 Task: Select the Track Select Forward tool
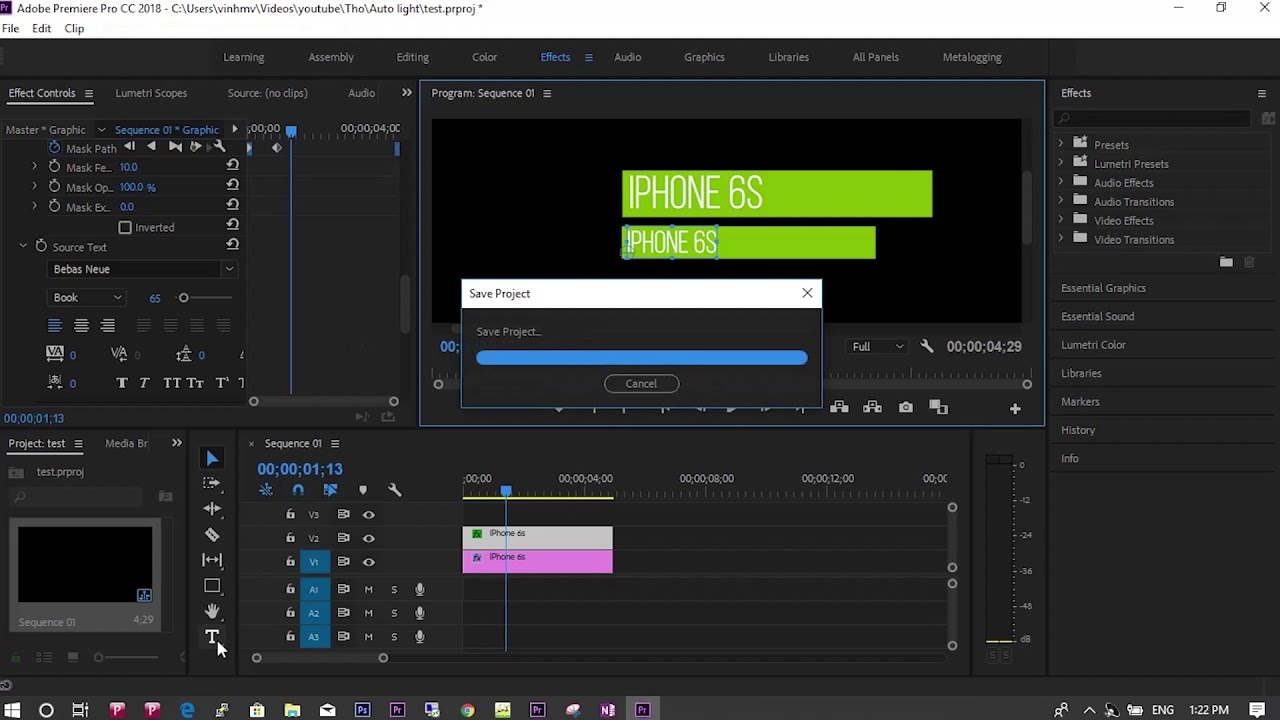coord(212,483)
